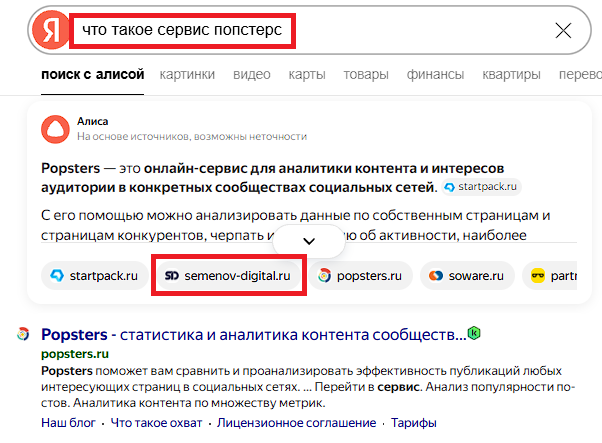Click the green Kaspersky verification badge
Image resolution: width=602 pixels, height=443 pixels.
pos(474,333)
